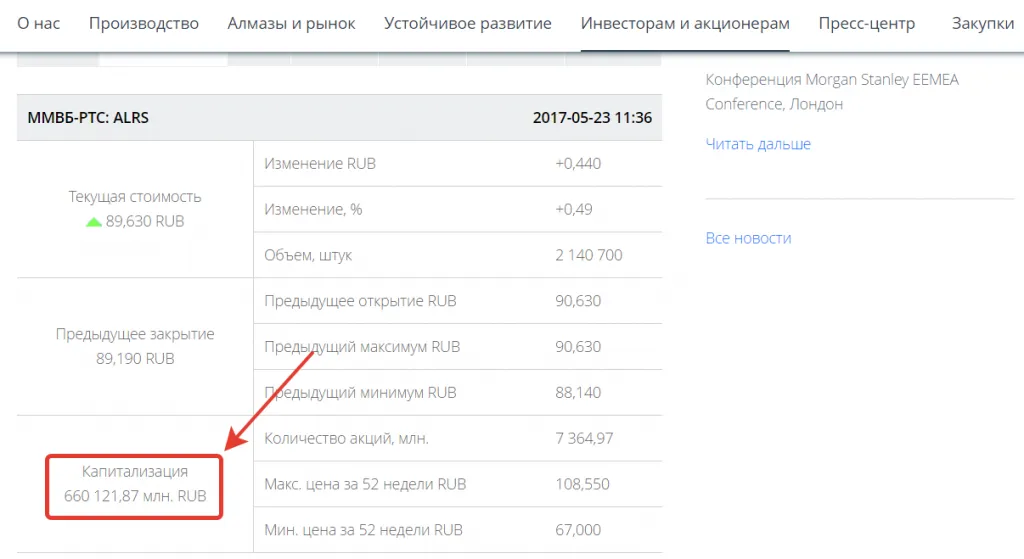This screenshot has width=1024, height=559.
Task: Click the green up-arrow price indicator
Action: (x=93, y=222)
